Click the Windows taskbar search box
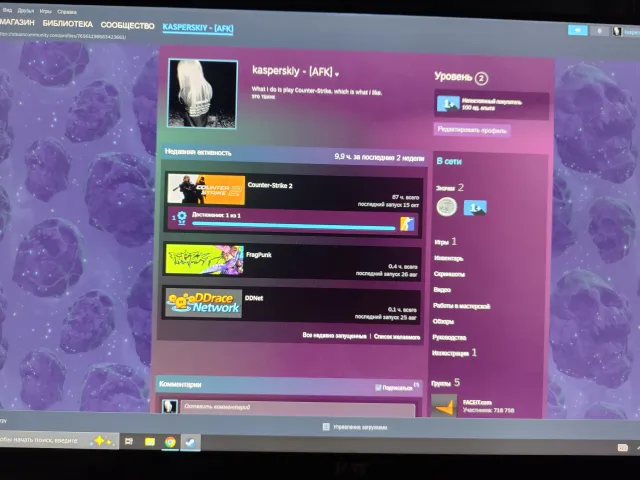This screenshot has height=480, width=640. click(x=59, y=440)
